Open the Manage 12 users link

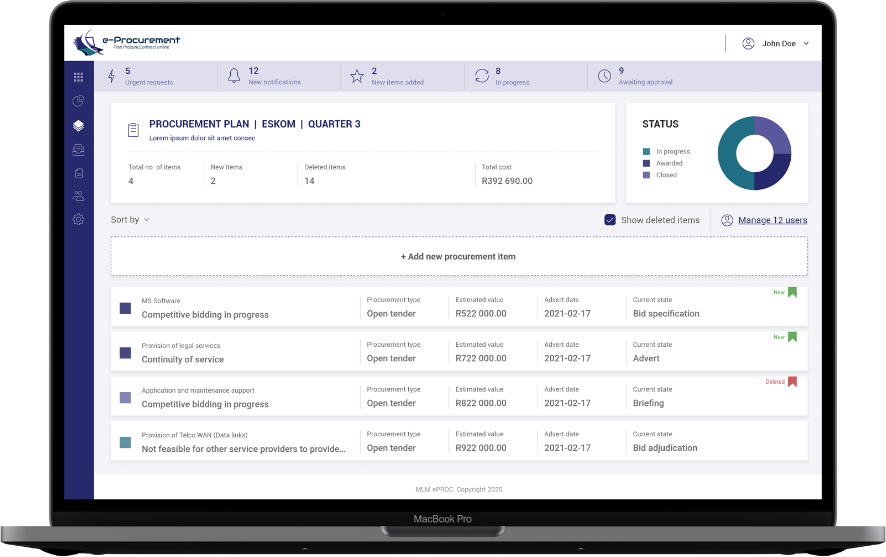click(772, 220)
